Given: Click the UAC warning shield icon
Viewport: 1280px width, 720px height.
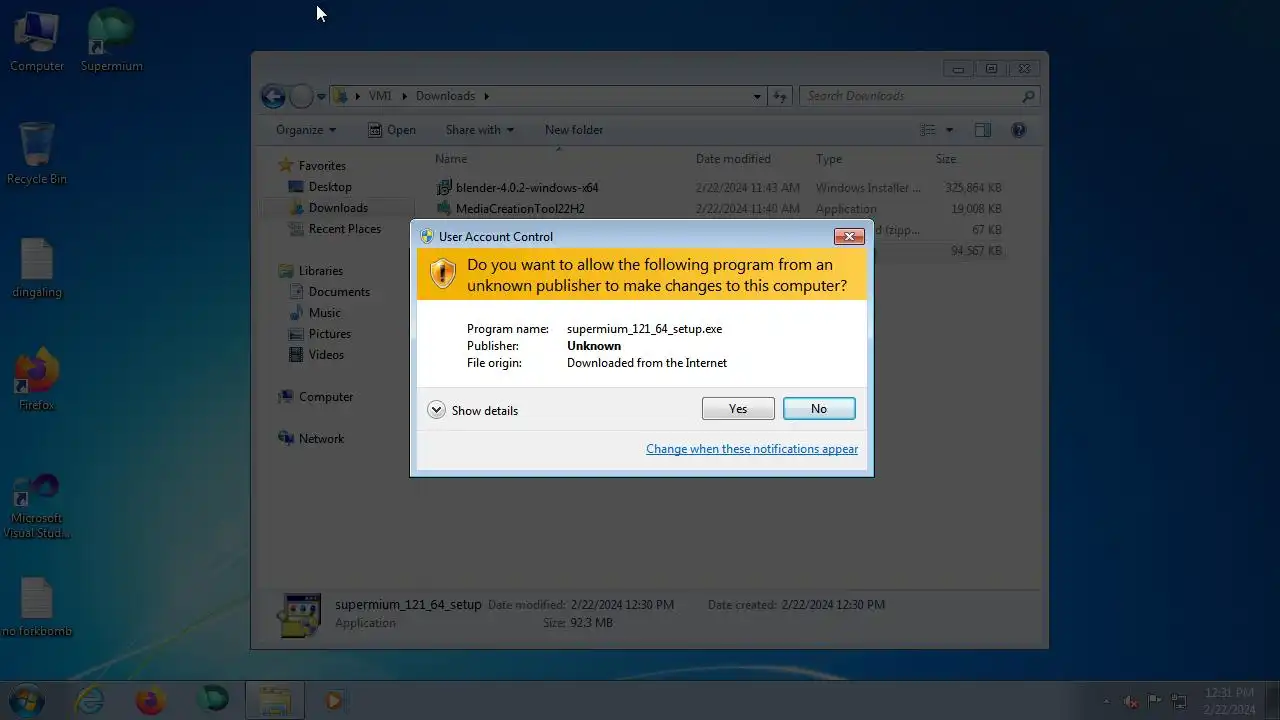Looking at the screenshot, I should pyautogui.click(x=442, y=273).
